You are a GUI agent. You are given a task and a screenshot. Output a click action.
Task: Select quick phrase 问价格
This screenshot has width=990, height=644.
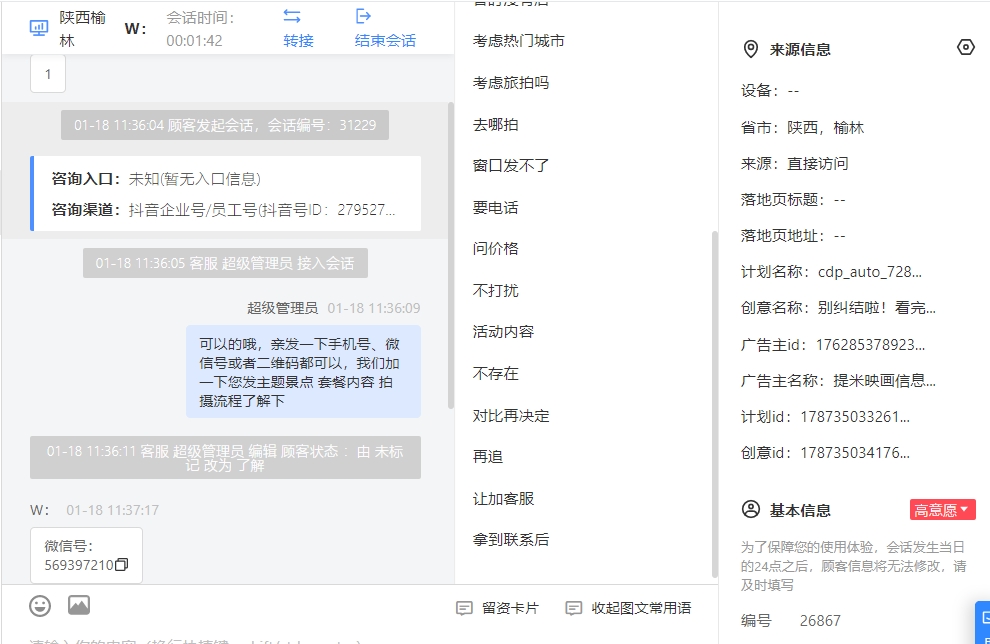(496, 249)
